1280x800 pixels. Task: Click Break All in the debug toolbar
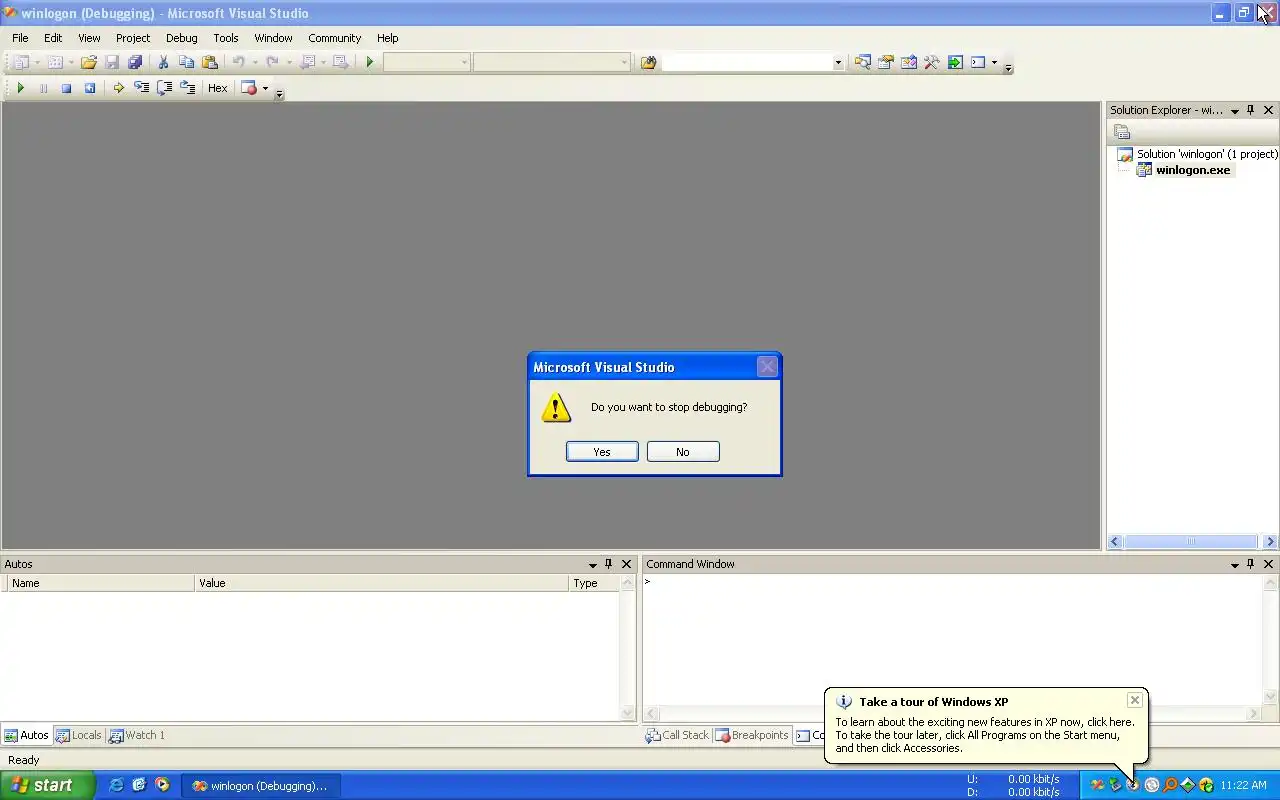(43, 88)
